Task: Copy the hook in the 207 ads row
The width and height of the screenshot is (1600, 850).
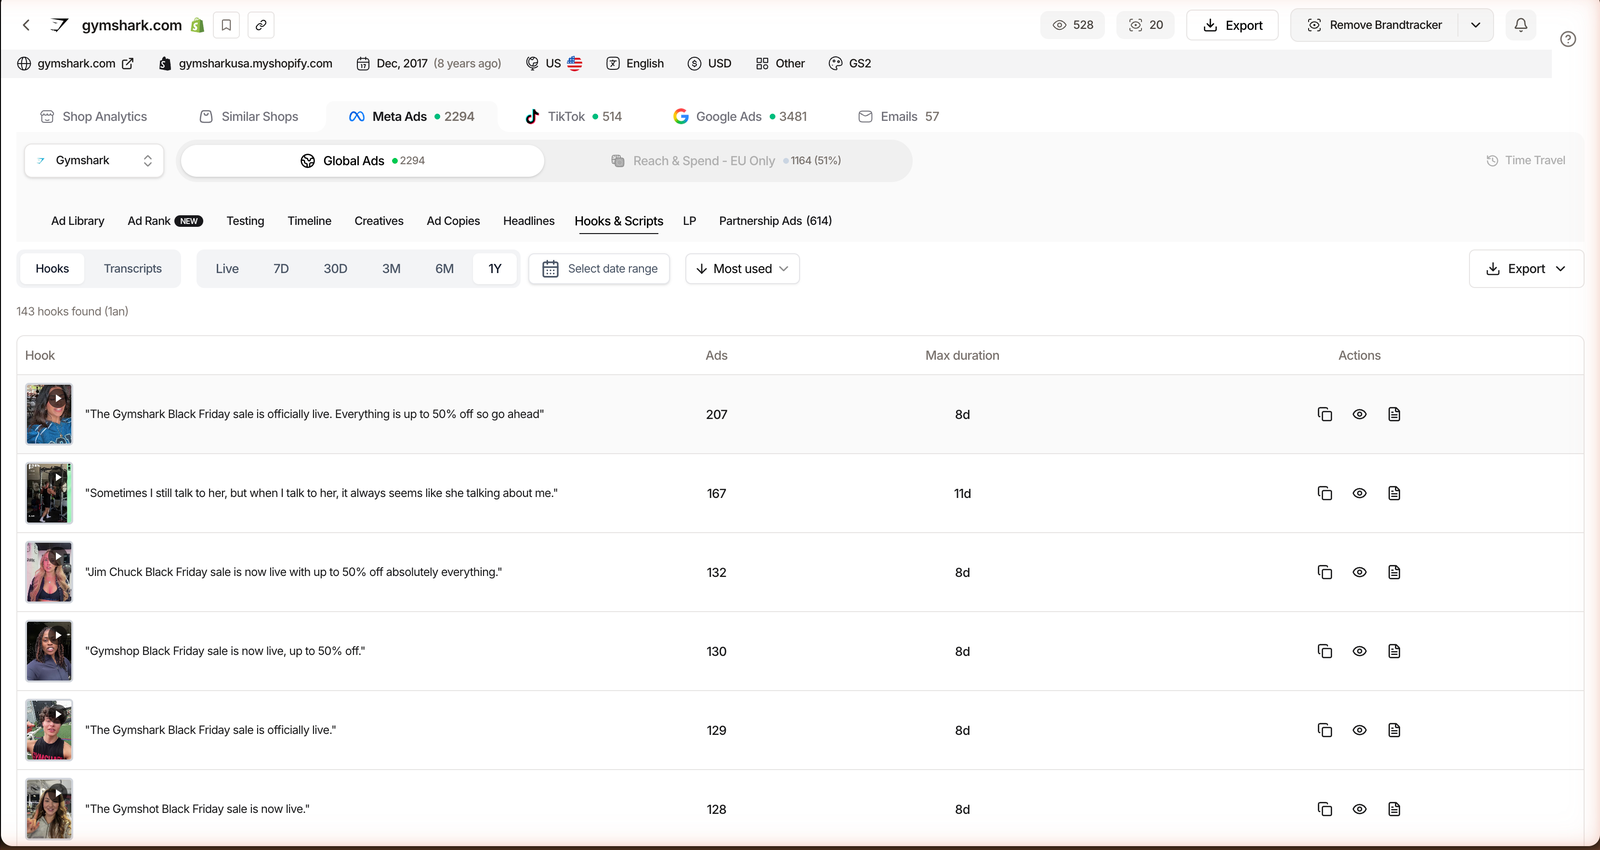Action: coord(1325,414)
